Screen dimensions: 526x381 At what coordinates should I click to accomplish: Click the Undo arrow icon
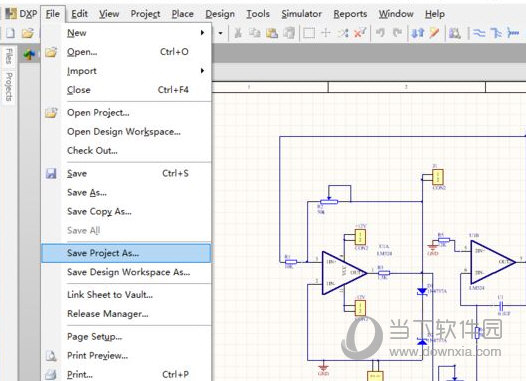point(380,33)
